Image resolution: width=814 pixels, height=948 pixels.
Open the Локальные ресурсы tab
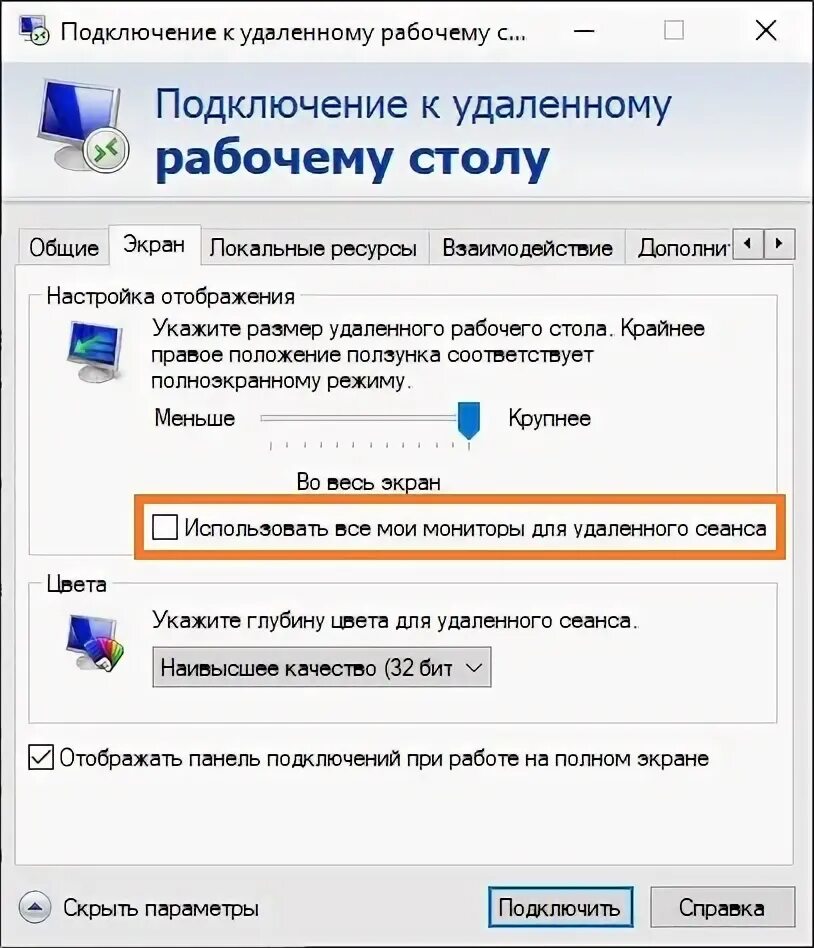313,247
